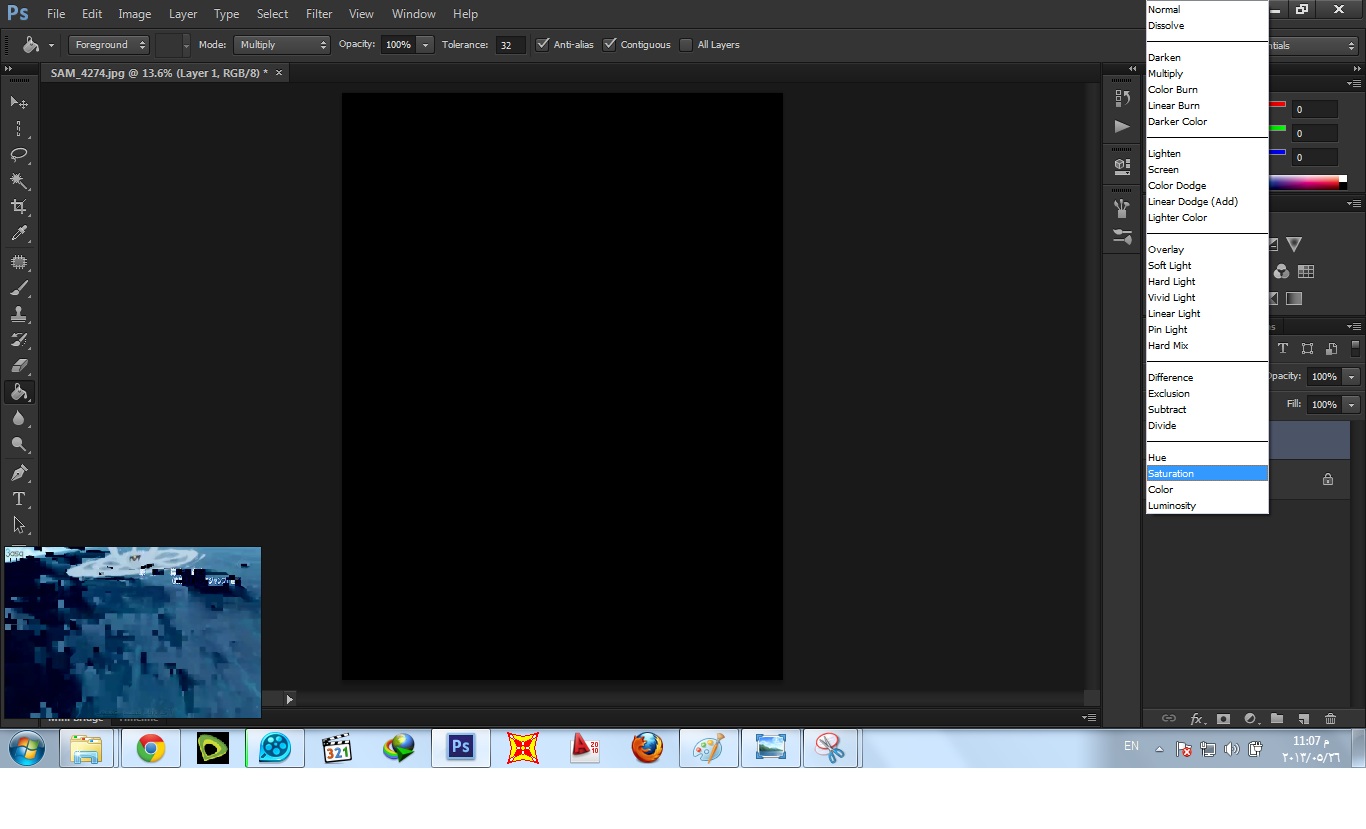1366x829 pixels.
Task: Open the Opacity dropdown arrow
Action: coord(425,44)
